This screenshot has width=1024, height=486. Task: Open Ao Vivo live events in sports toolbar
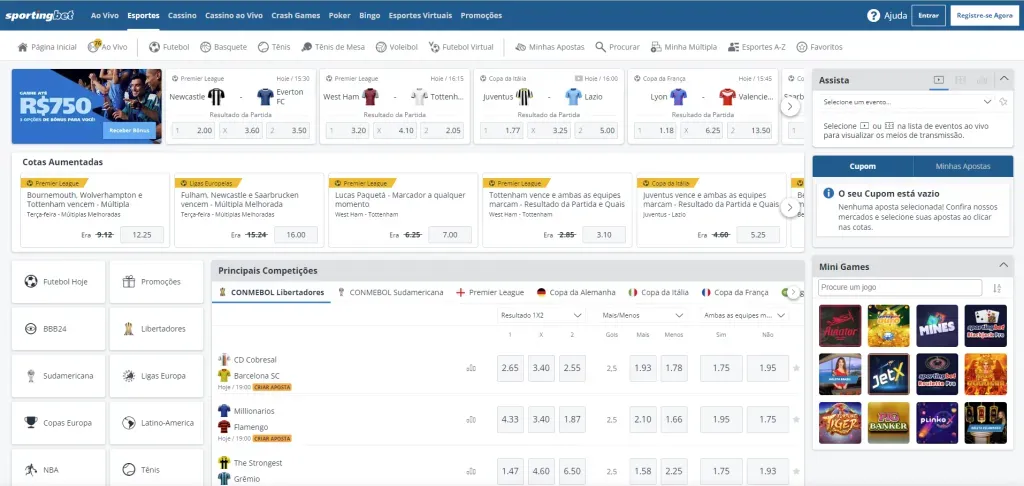coord(108,47)
